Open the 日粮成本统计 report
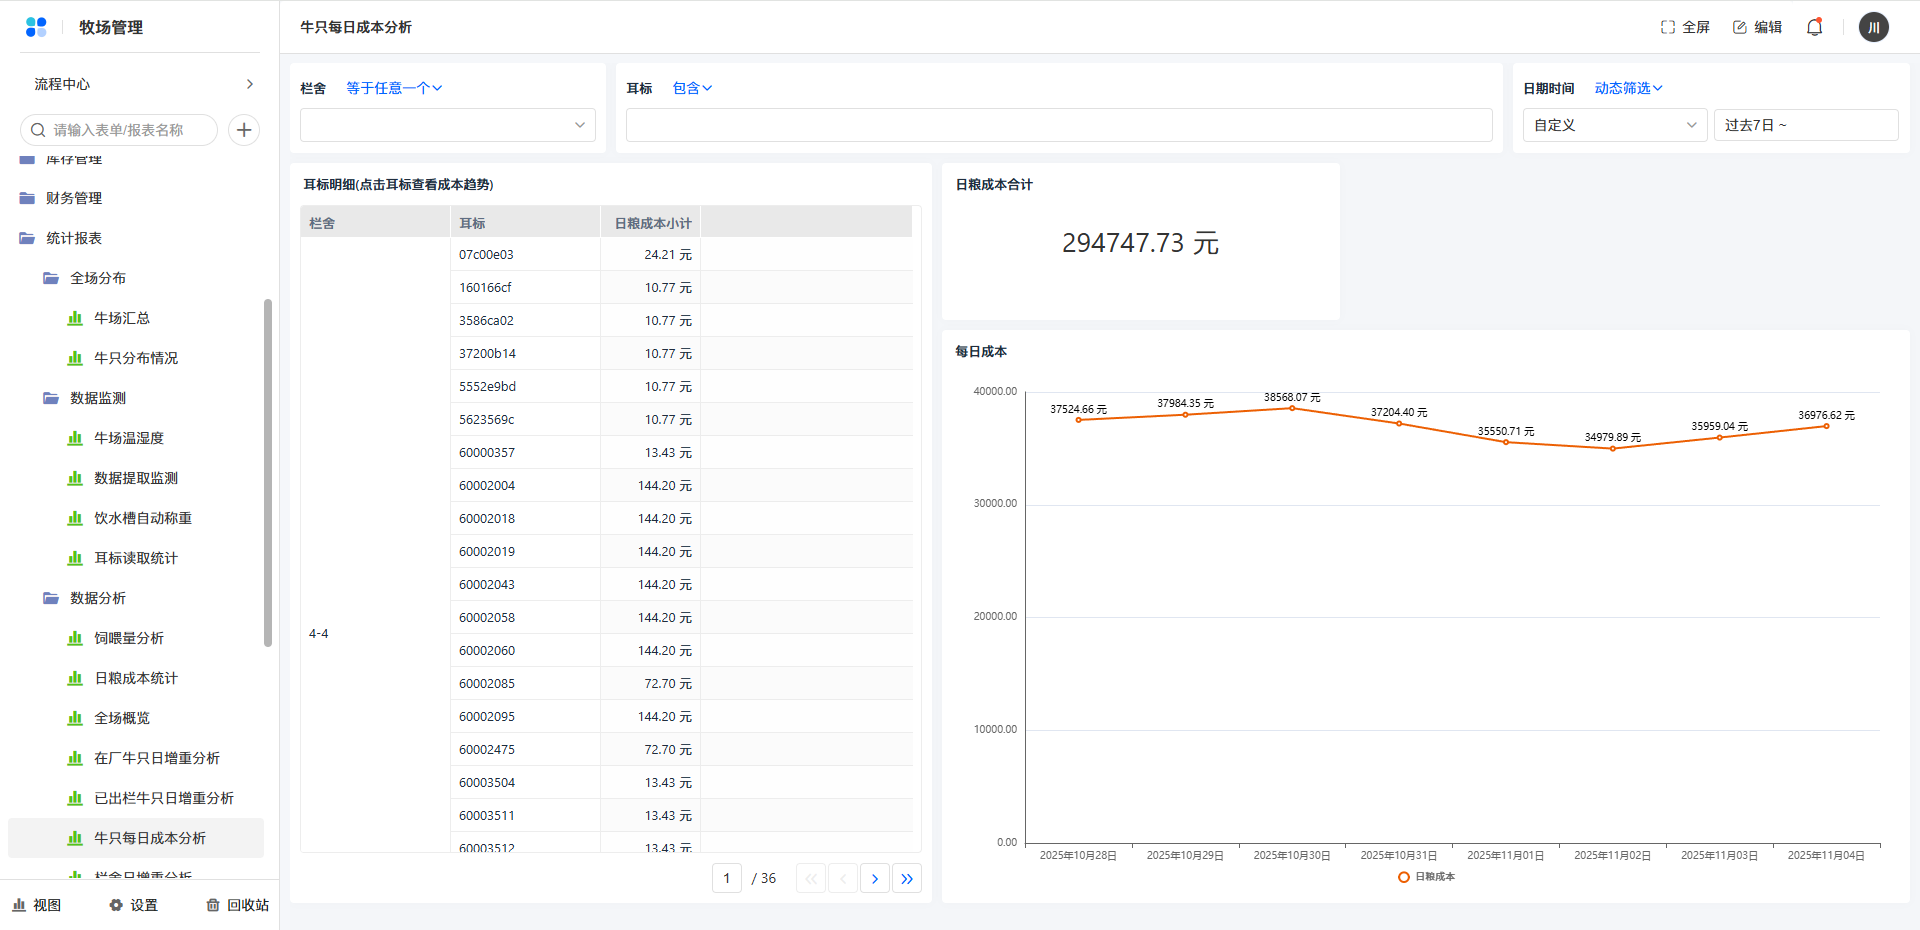1920x930 pixels. click(x=135, y=678)
